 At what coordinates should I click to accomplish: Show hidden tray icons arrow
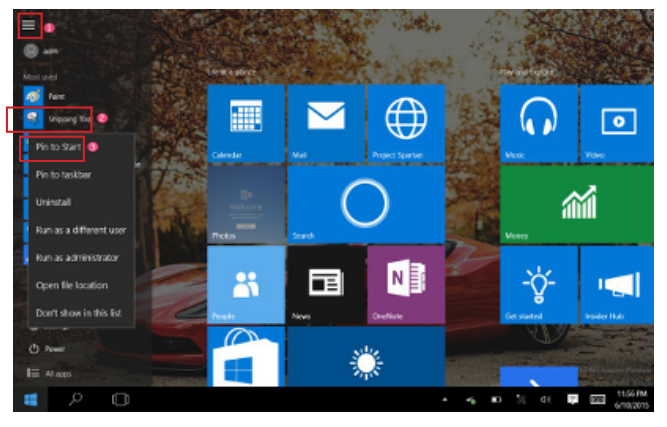pos(445,399)
